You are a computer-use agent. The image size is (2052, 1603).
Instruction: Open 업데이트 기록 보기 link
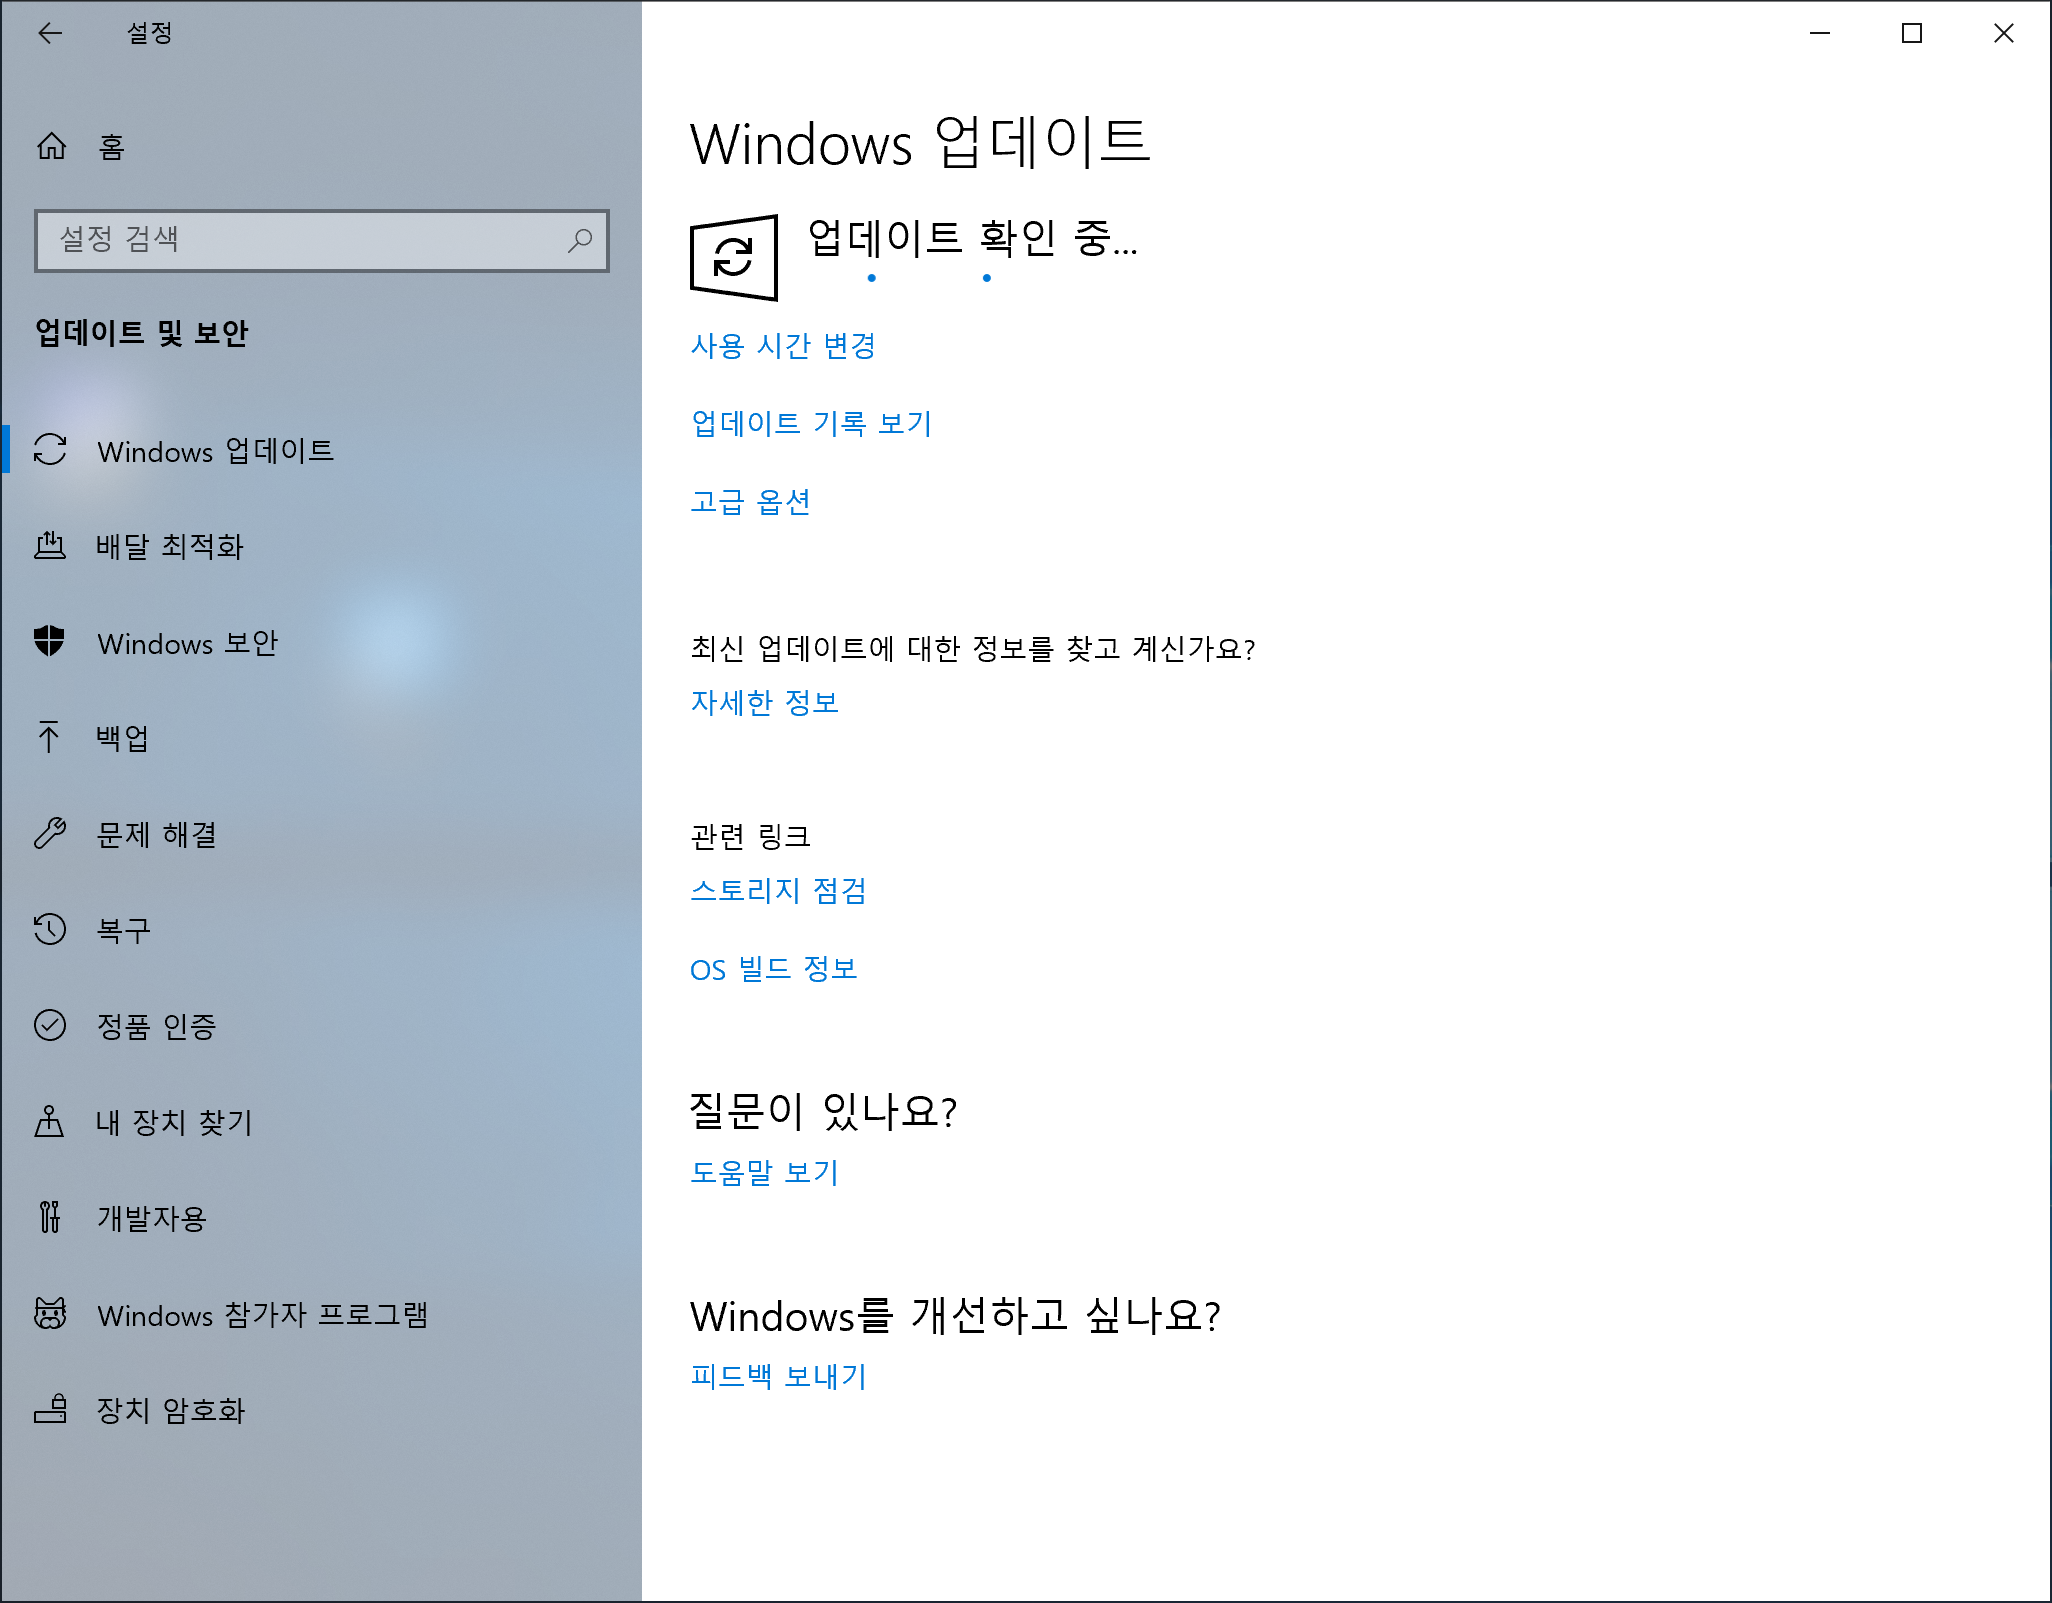tap(811, 424)
